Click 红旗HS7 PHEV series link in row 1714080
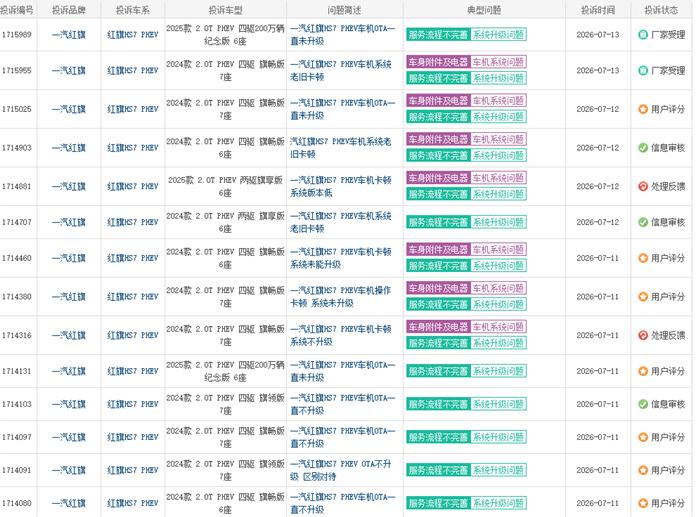 coord(133,503)
